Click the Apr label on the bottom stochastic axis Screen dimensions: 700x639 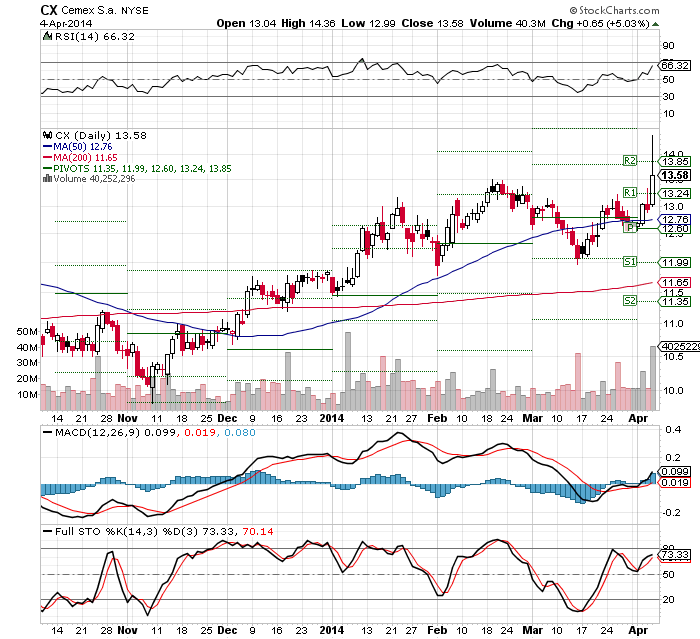coord(638,630)
